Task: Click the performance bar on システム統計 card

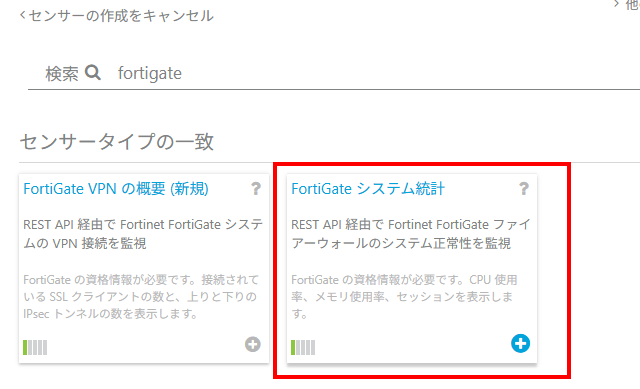Action: 303,347
